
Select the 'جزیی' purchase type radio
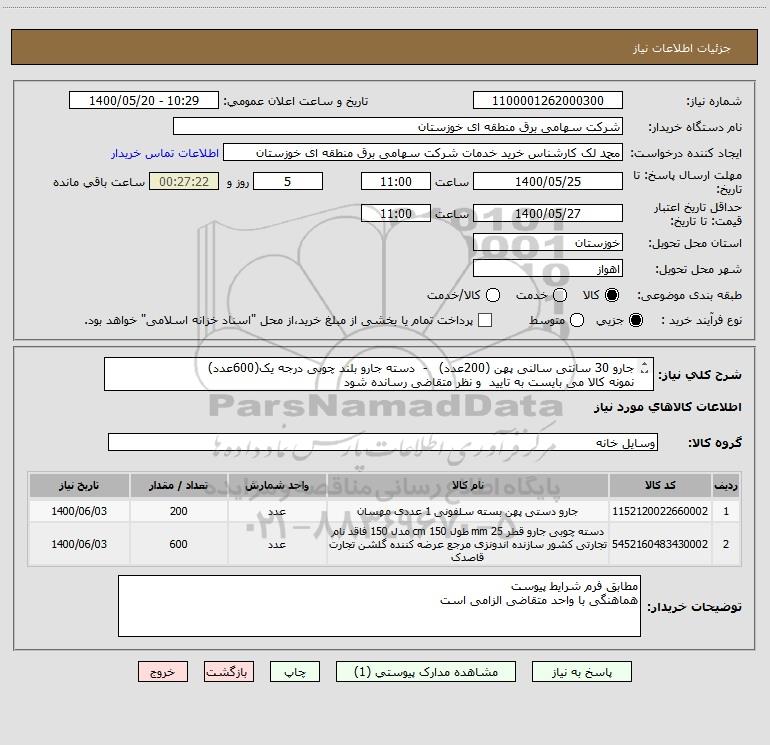tap(637, 320)
